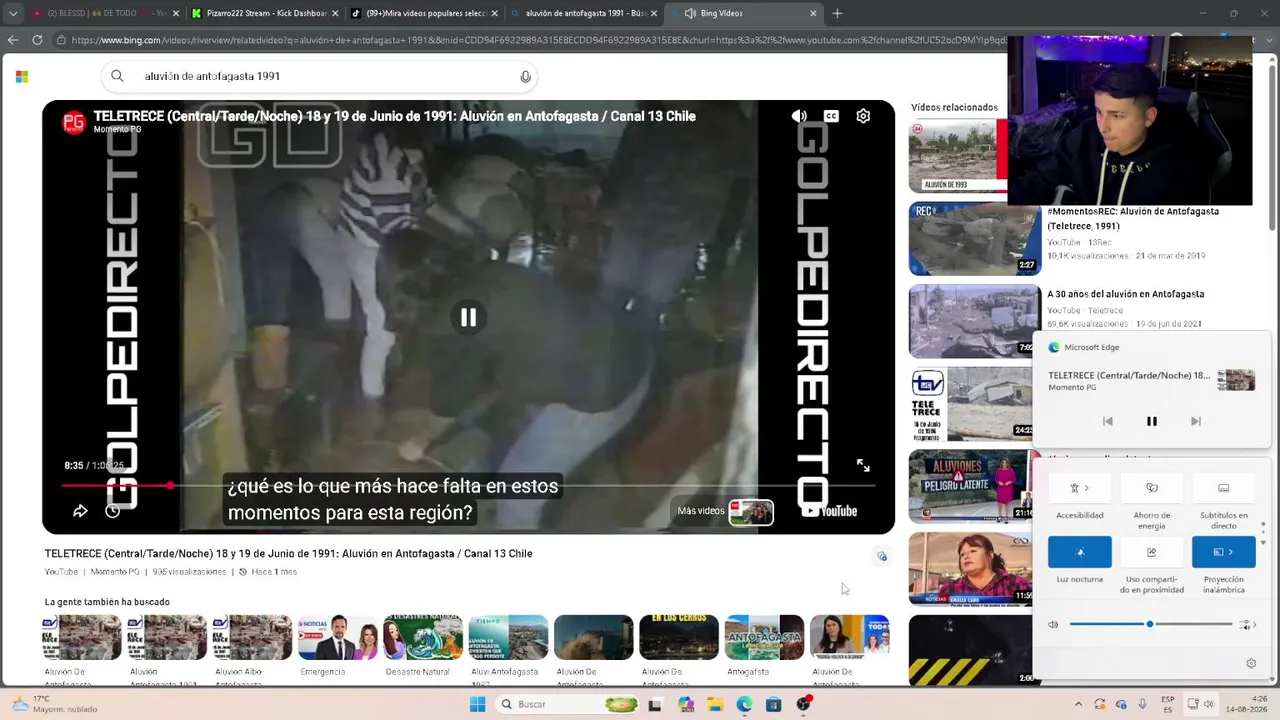Seek on the red video progress bar

click(468, 486)
